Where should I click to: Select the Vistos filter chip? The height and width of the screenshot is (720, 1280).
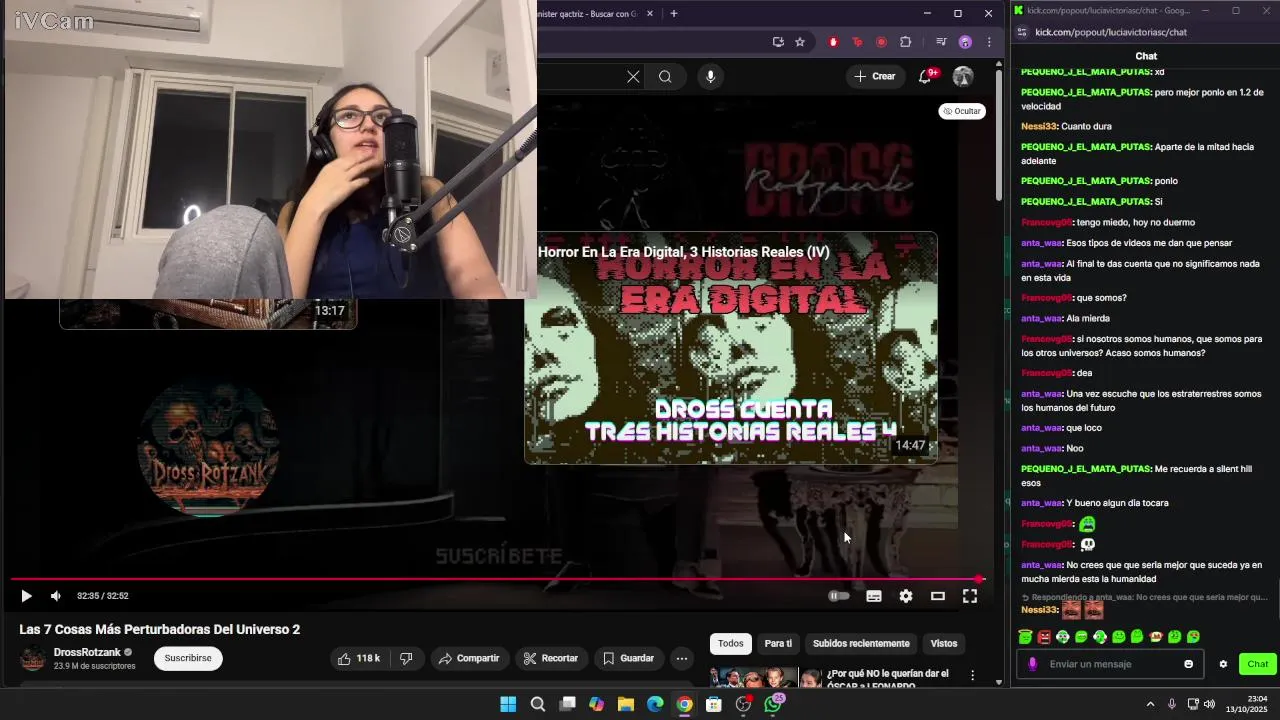944,644
